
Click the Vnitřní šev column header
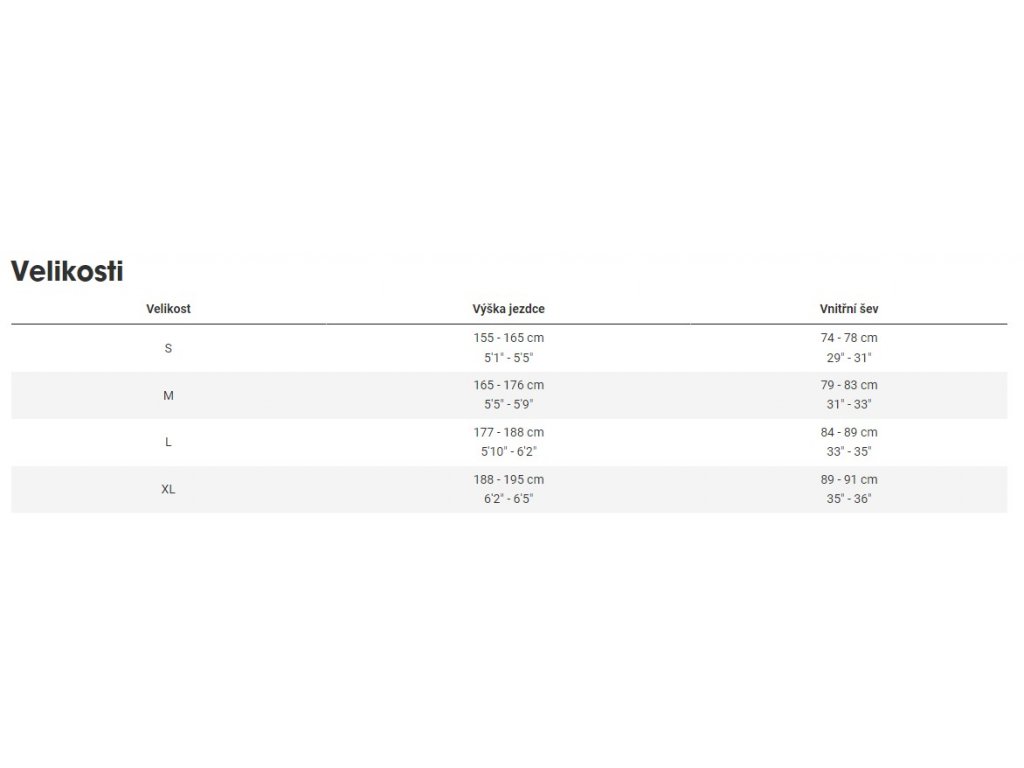(x=848, y=309)
